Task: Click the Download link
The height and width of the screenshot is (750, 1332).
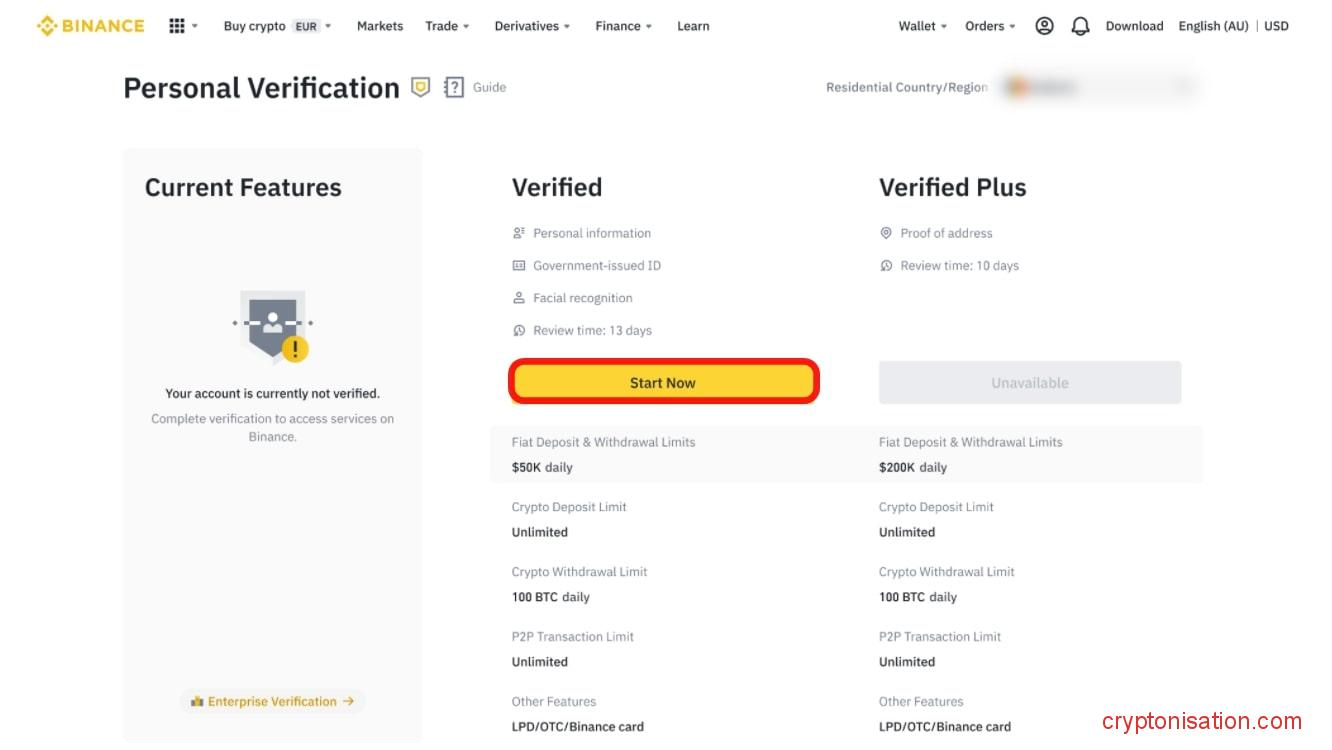Action: 1134,26
